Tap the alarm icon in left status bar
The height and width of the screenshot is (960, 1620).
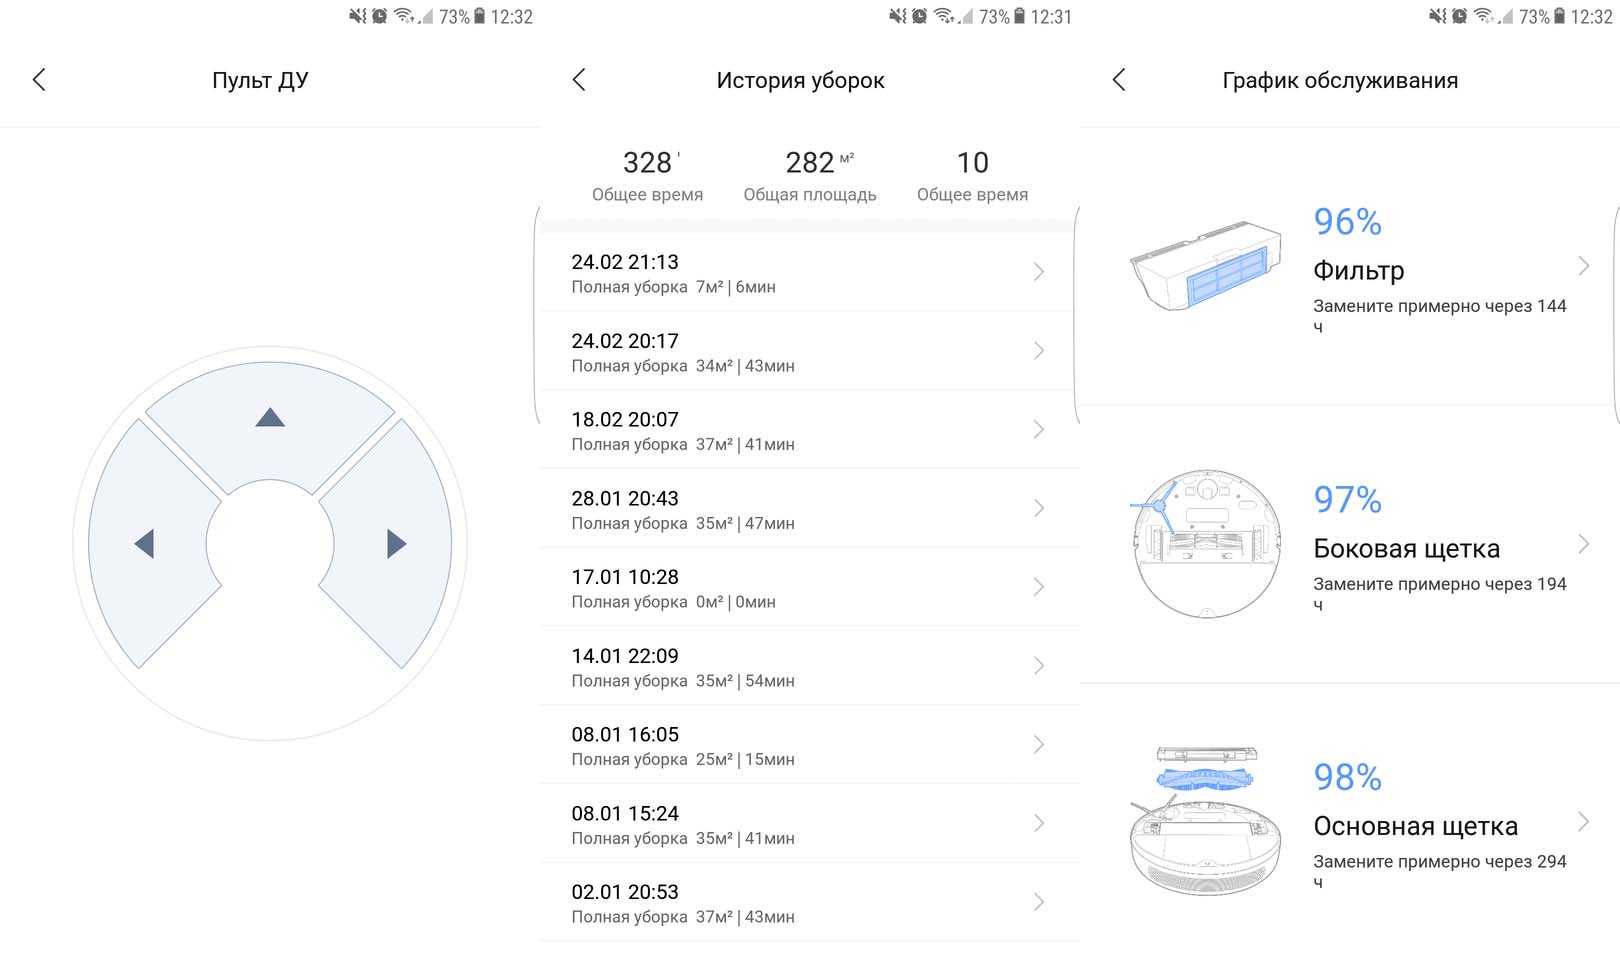[x=380, y=16]
